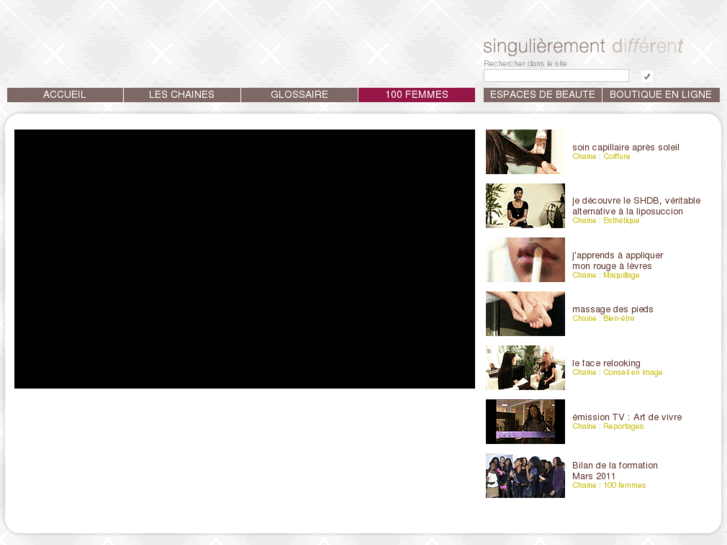Open the 'Chaîne : Reportages' channel link
Screen dimensions: 727x545
[x=608, y=426]
